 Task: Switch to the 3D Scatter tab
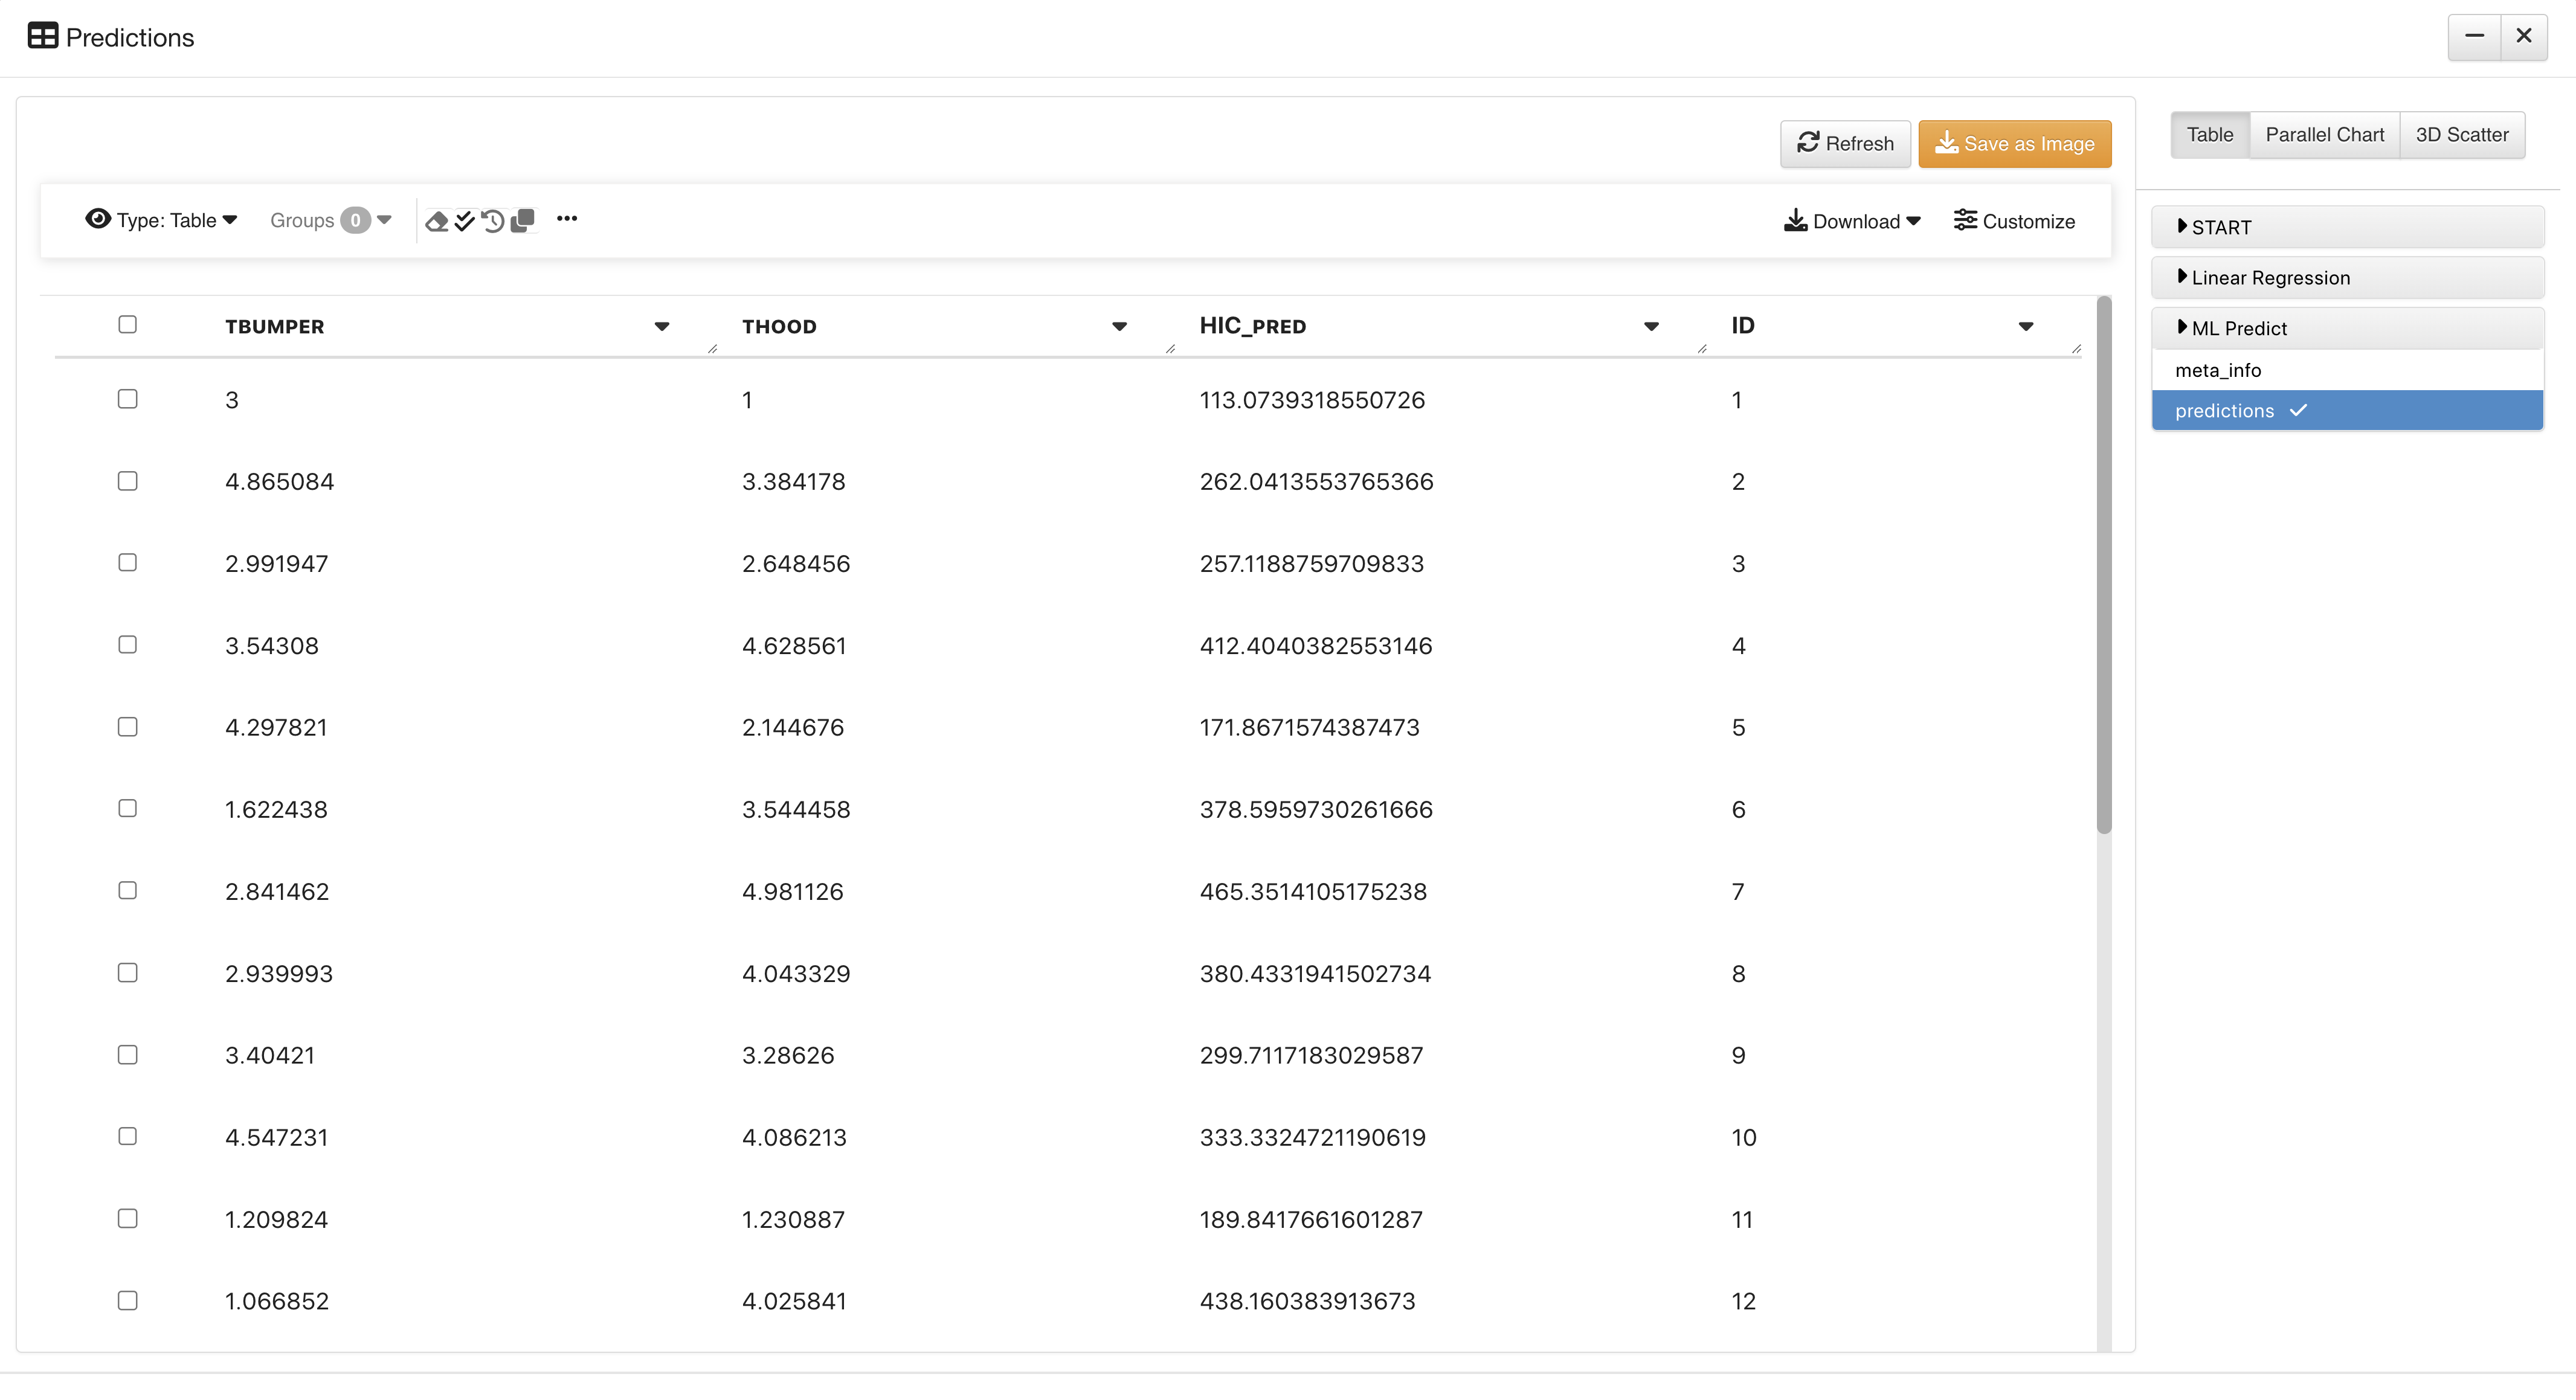(2462, 135)
